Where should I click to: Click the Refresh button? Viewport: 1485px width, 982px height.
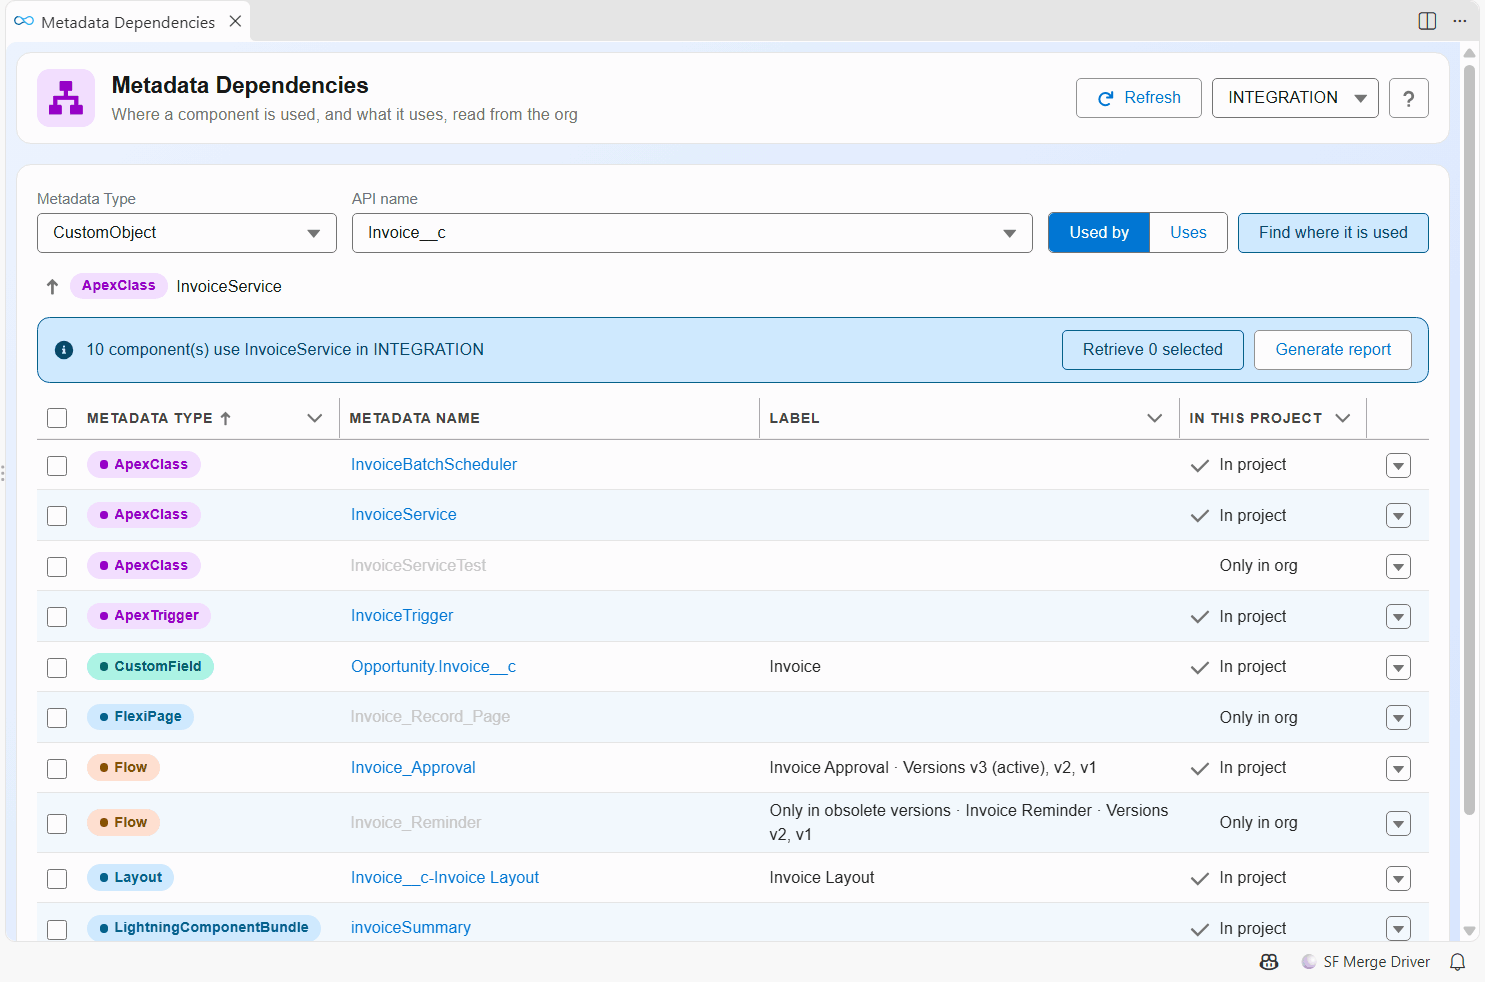[1139, 98]
